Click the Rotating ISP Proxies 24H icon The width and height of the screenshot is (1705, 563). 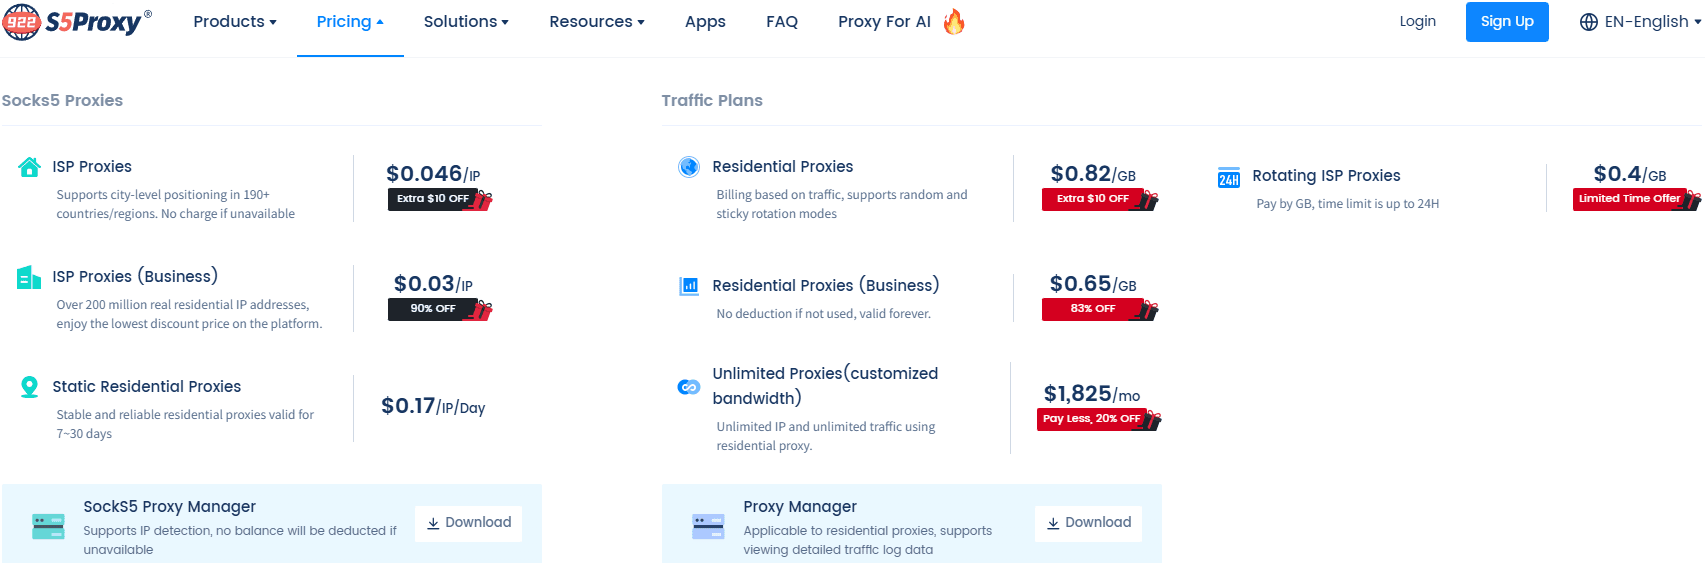pos(1229,178)
